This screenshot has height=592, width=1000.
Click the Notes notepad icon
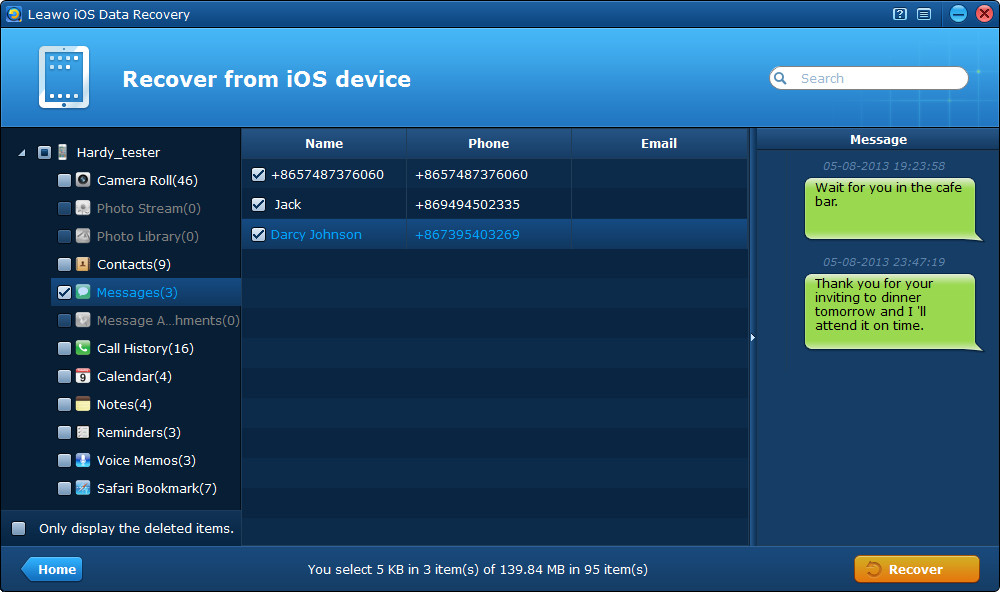(x=83, y=404)
